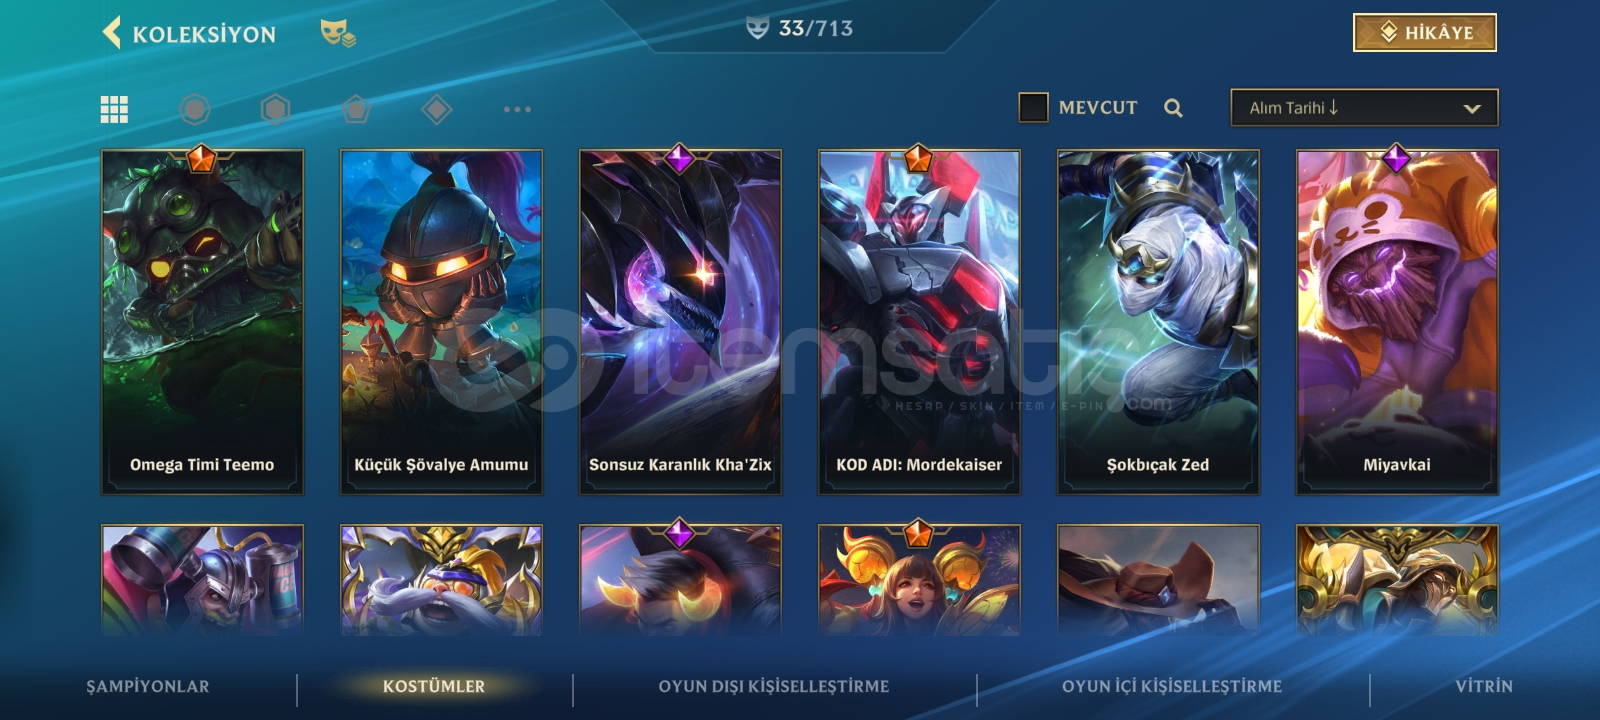Click the search magnifier icon
The height and width of the screenshot is (720, 1600).
[1173, 108]
